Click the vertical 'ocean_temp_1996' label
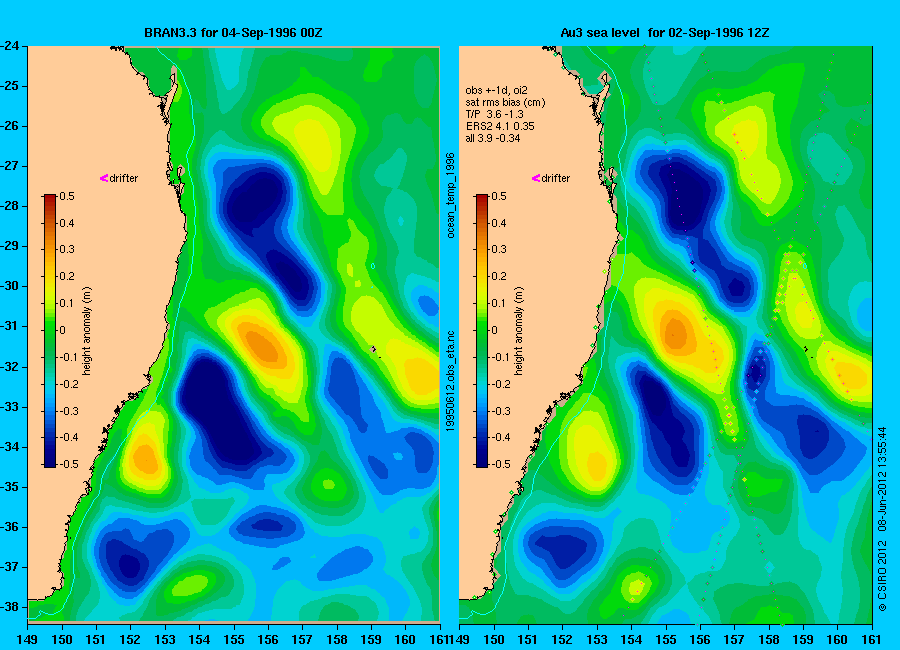900x650 pixels. pos(451,195)
